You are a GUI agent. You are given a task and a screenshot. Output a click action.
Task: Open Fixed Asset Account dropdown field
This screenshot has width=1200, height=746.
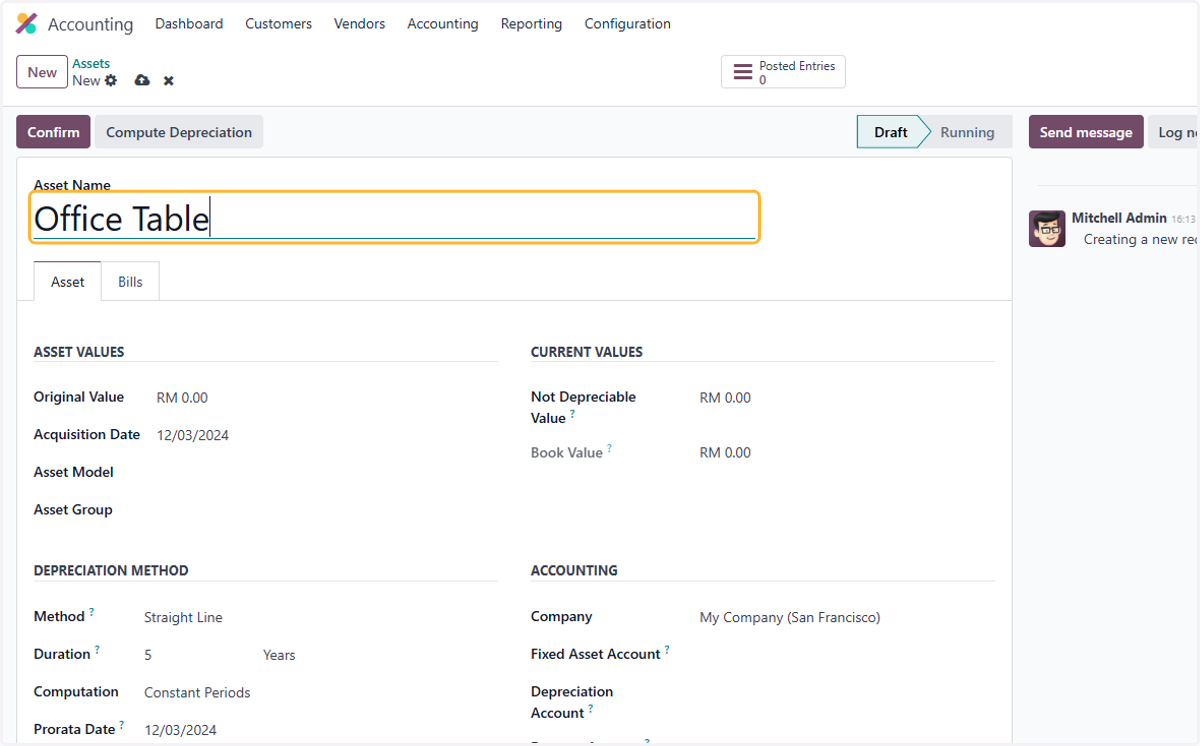(x=846, y=654)
